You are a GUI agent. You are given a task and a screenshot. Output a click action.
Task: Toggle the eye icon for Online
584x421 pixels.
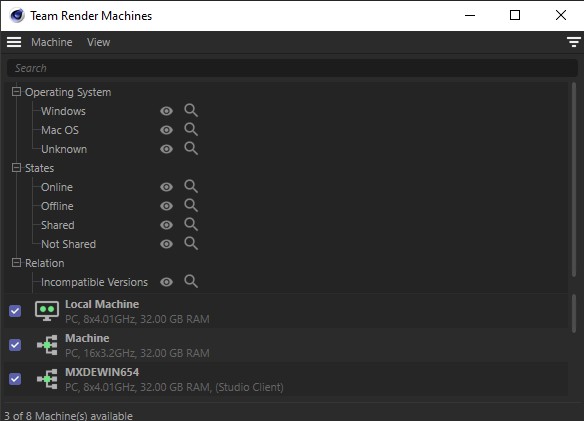pyautogui.click(x=166, y=187)
